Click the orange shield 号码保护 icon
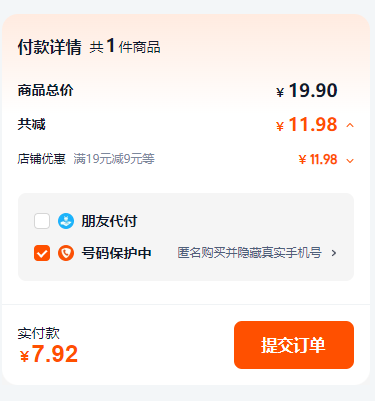Image resolution: width=375 pixels, height=401 pixels. pos(66,253)
